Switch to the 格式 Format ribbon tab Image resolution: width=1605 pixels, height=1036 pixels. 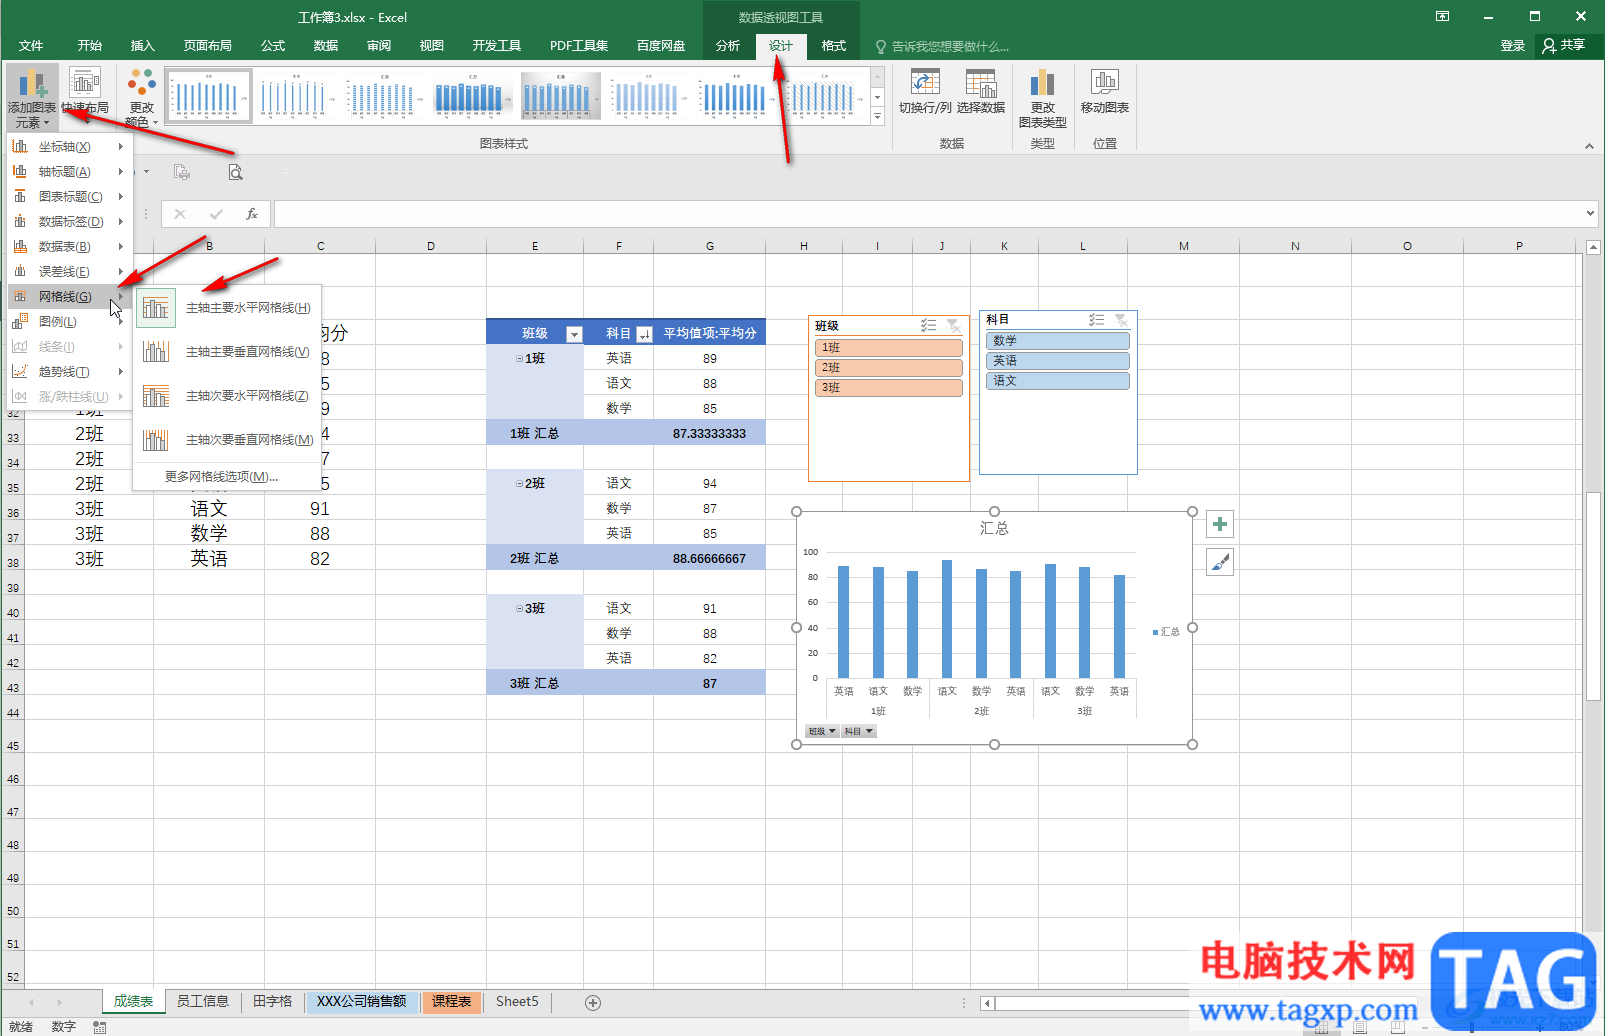(834, 46)
